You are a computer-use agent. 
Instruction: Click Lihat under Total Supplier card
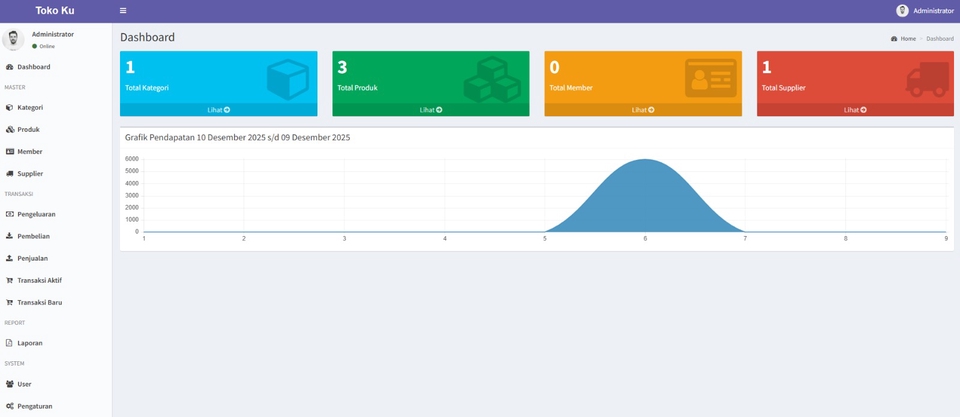point(854,110)
